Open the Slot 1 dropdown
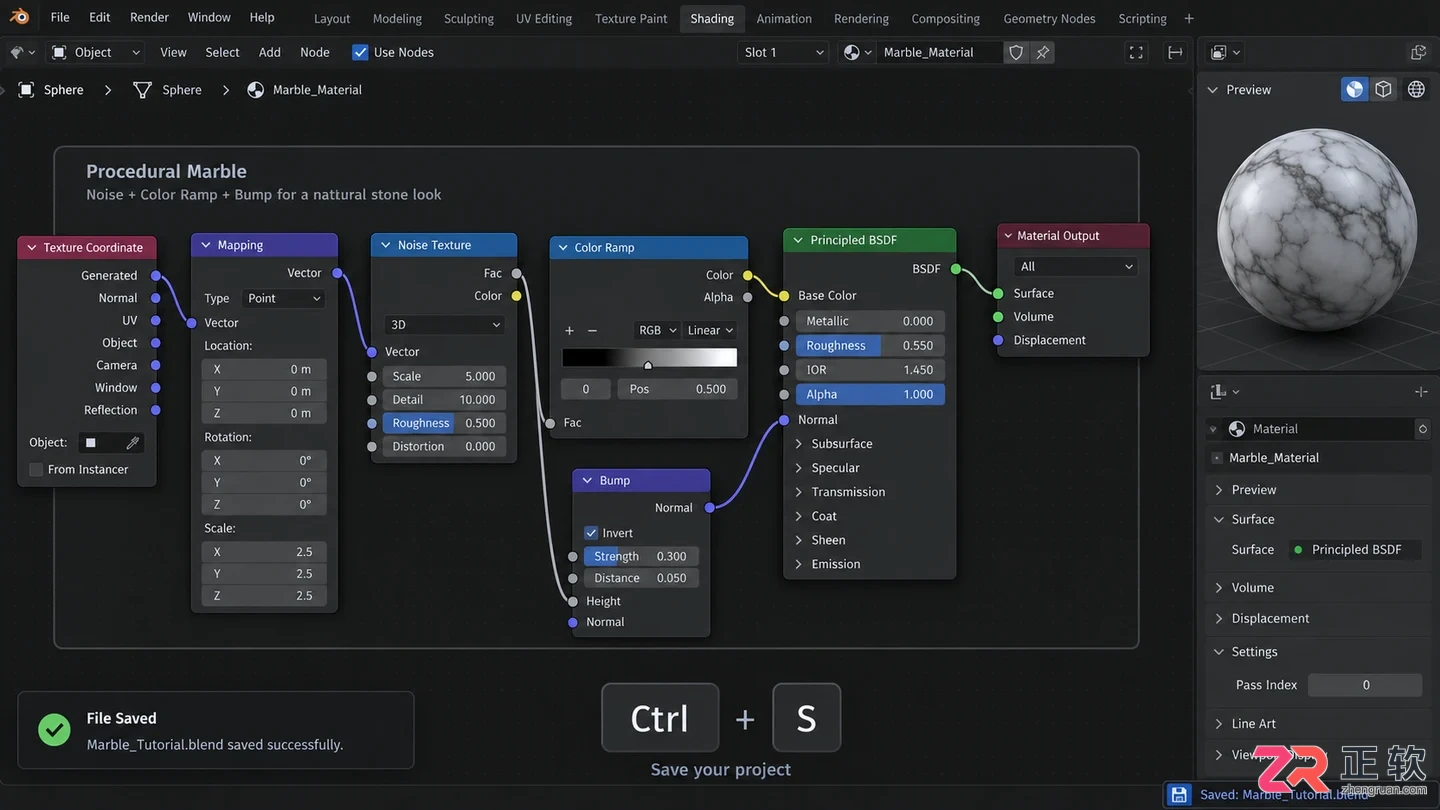Image resolution: width=1440 pixels, height=810 pixels. (x=783, y=52)
